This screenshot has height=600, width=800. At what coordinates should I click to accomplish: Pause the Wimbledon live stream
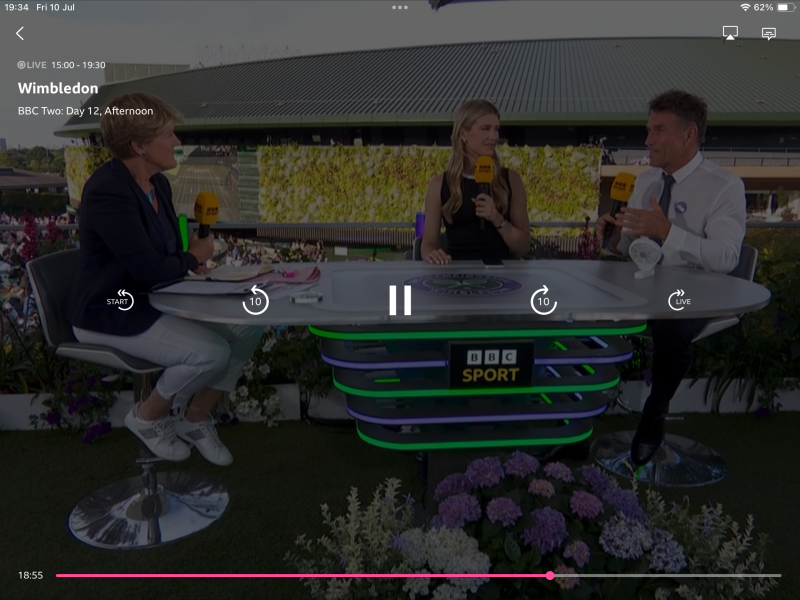pyautogui.click(x=400, y=300)
